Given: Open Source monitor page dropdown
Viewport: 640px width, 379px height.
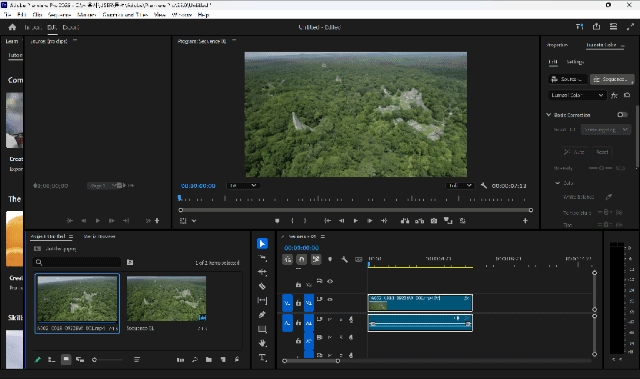Looking at the screenshot, I should pos(104,186).
